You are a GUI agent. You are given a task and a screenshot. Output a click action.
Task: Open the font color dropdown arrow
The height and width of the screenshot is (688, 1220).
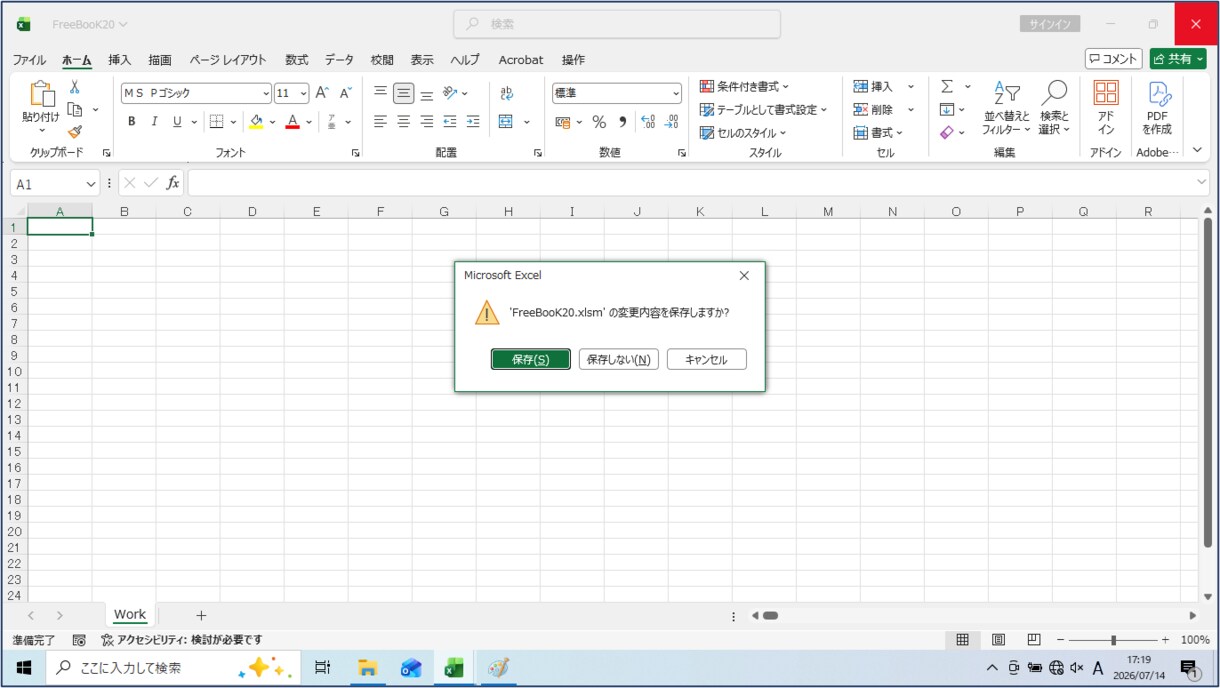[x=309, y=122]
